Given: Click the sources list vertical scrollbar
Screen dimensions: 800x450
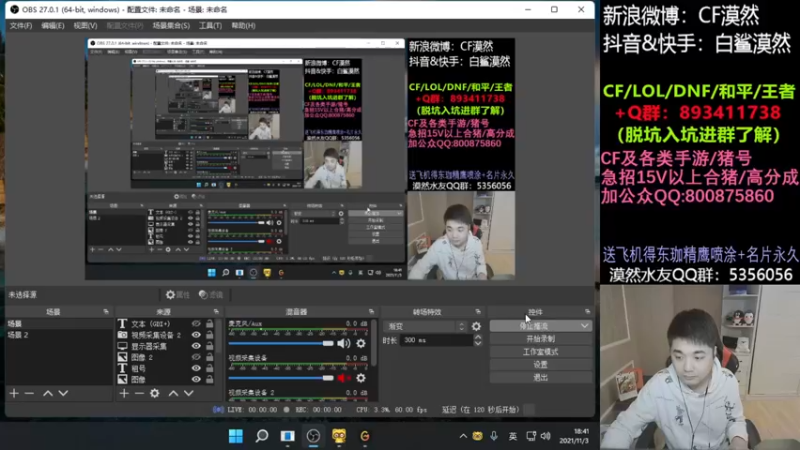Looking at the screenshot, I should pos(219,337).
